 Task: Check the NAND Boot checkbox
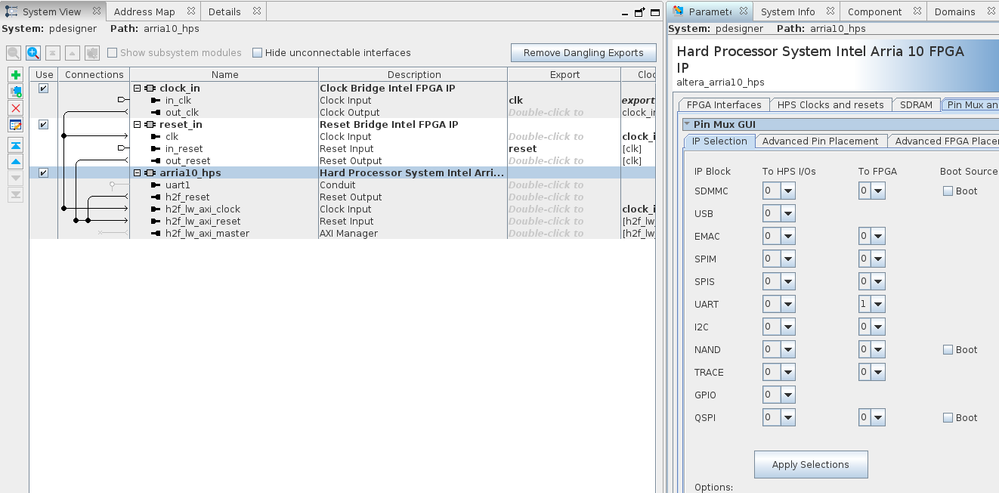pos(948,350)
